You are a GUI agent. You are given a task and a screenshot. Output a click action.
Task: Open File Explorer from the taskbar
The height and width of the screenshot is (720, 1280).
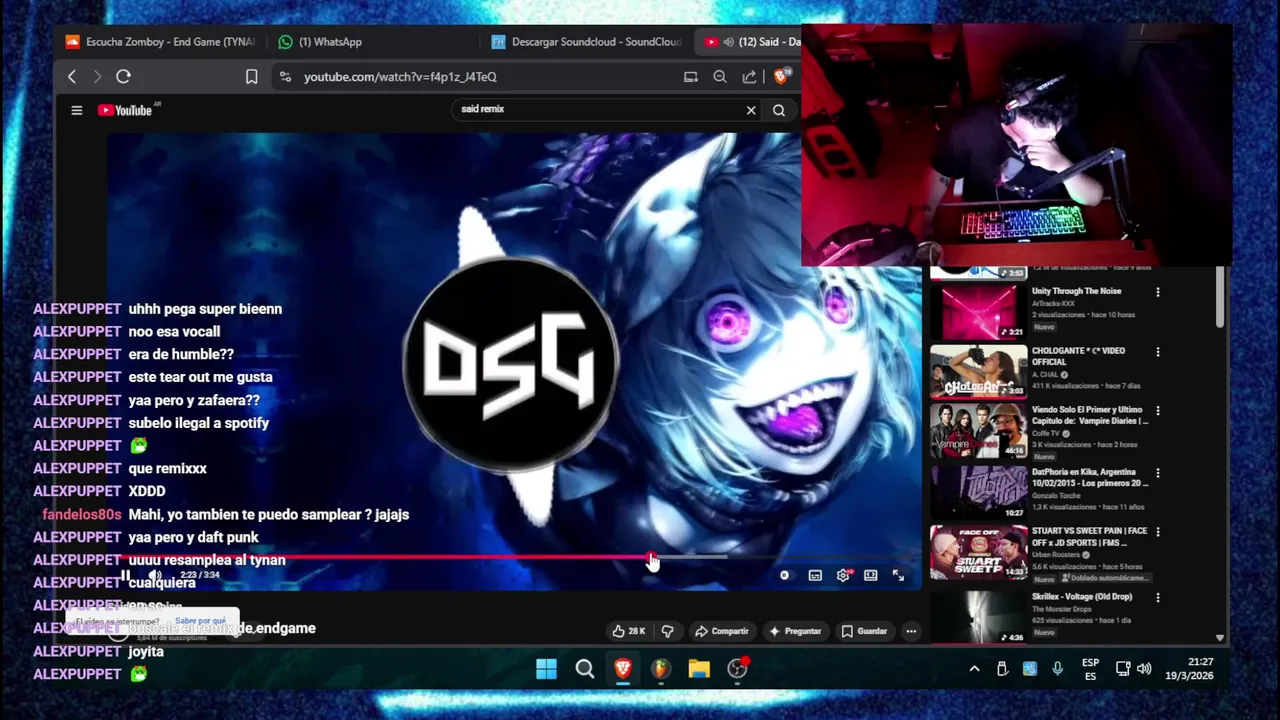[x=699, y=669]
